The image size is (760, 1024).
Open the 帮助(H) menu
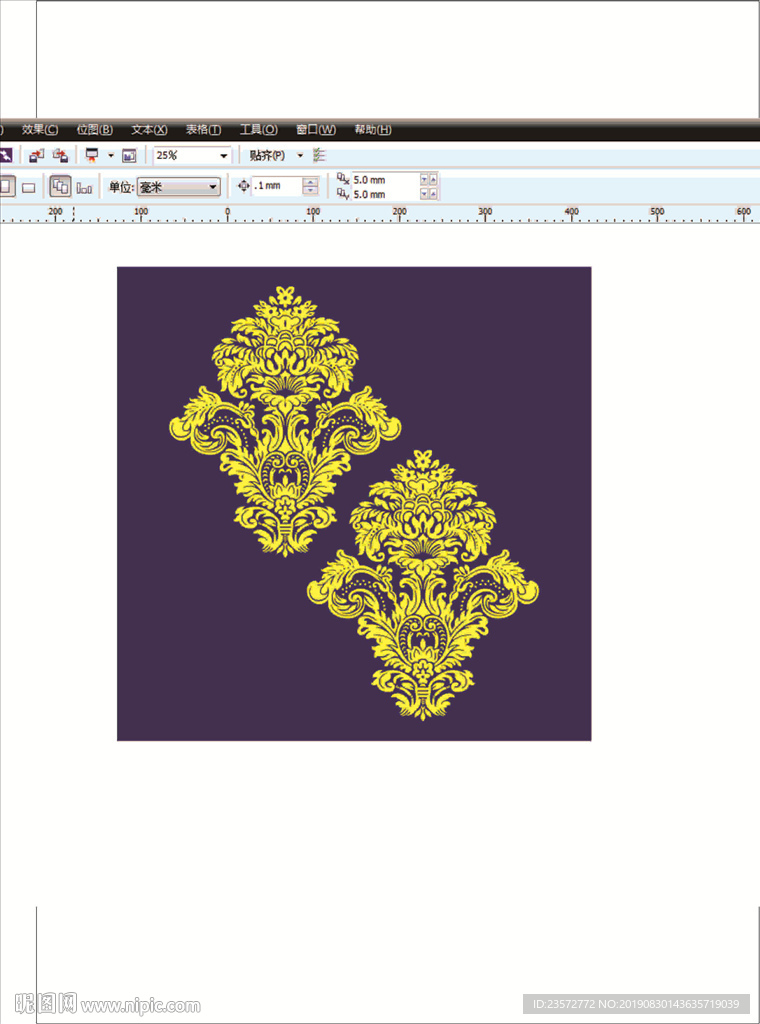point(373,130)
